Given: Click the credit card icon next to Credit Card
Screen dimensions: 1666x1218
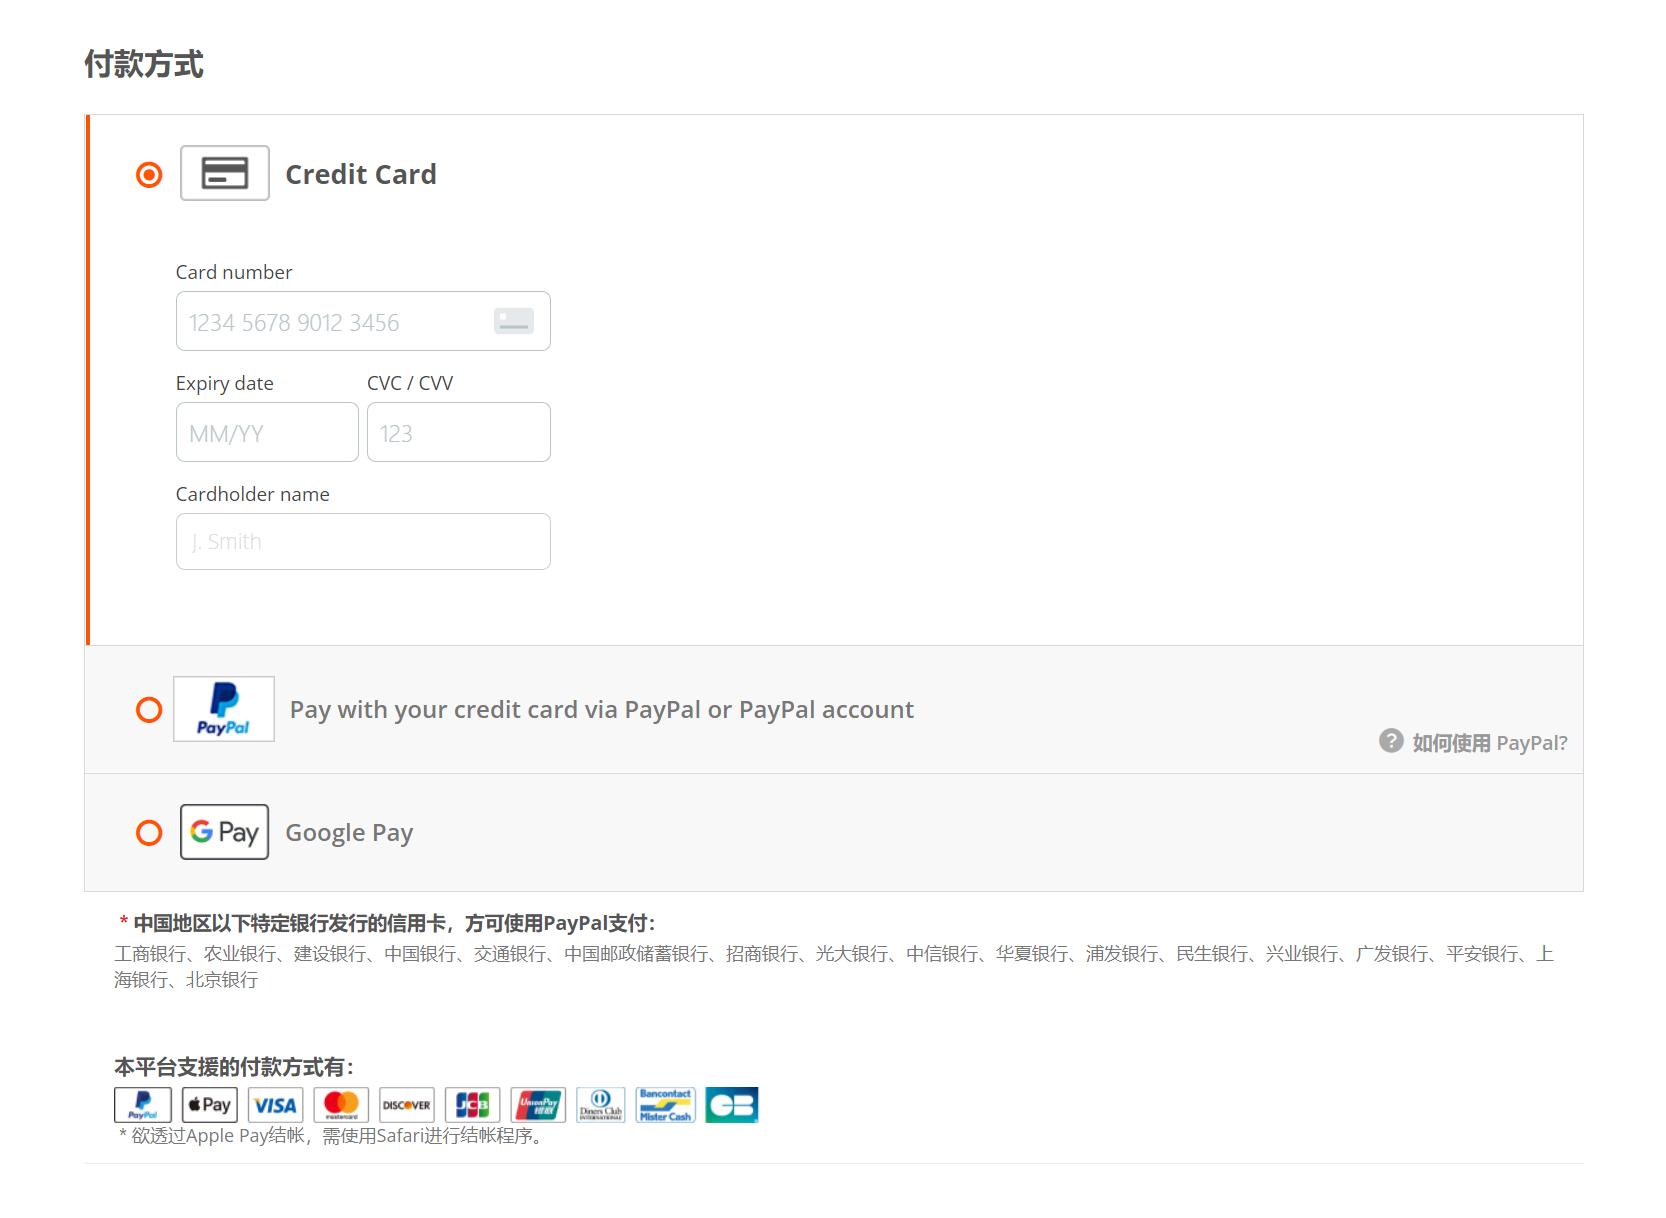Looking at the screenshot, I should [x=224, y=172].
